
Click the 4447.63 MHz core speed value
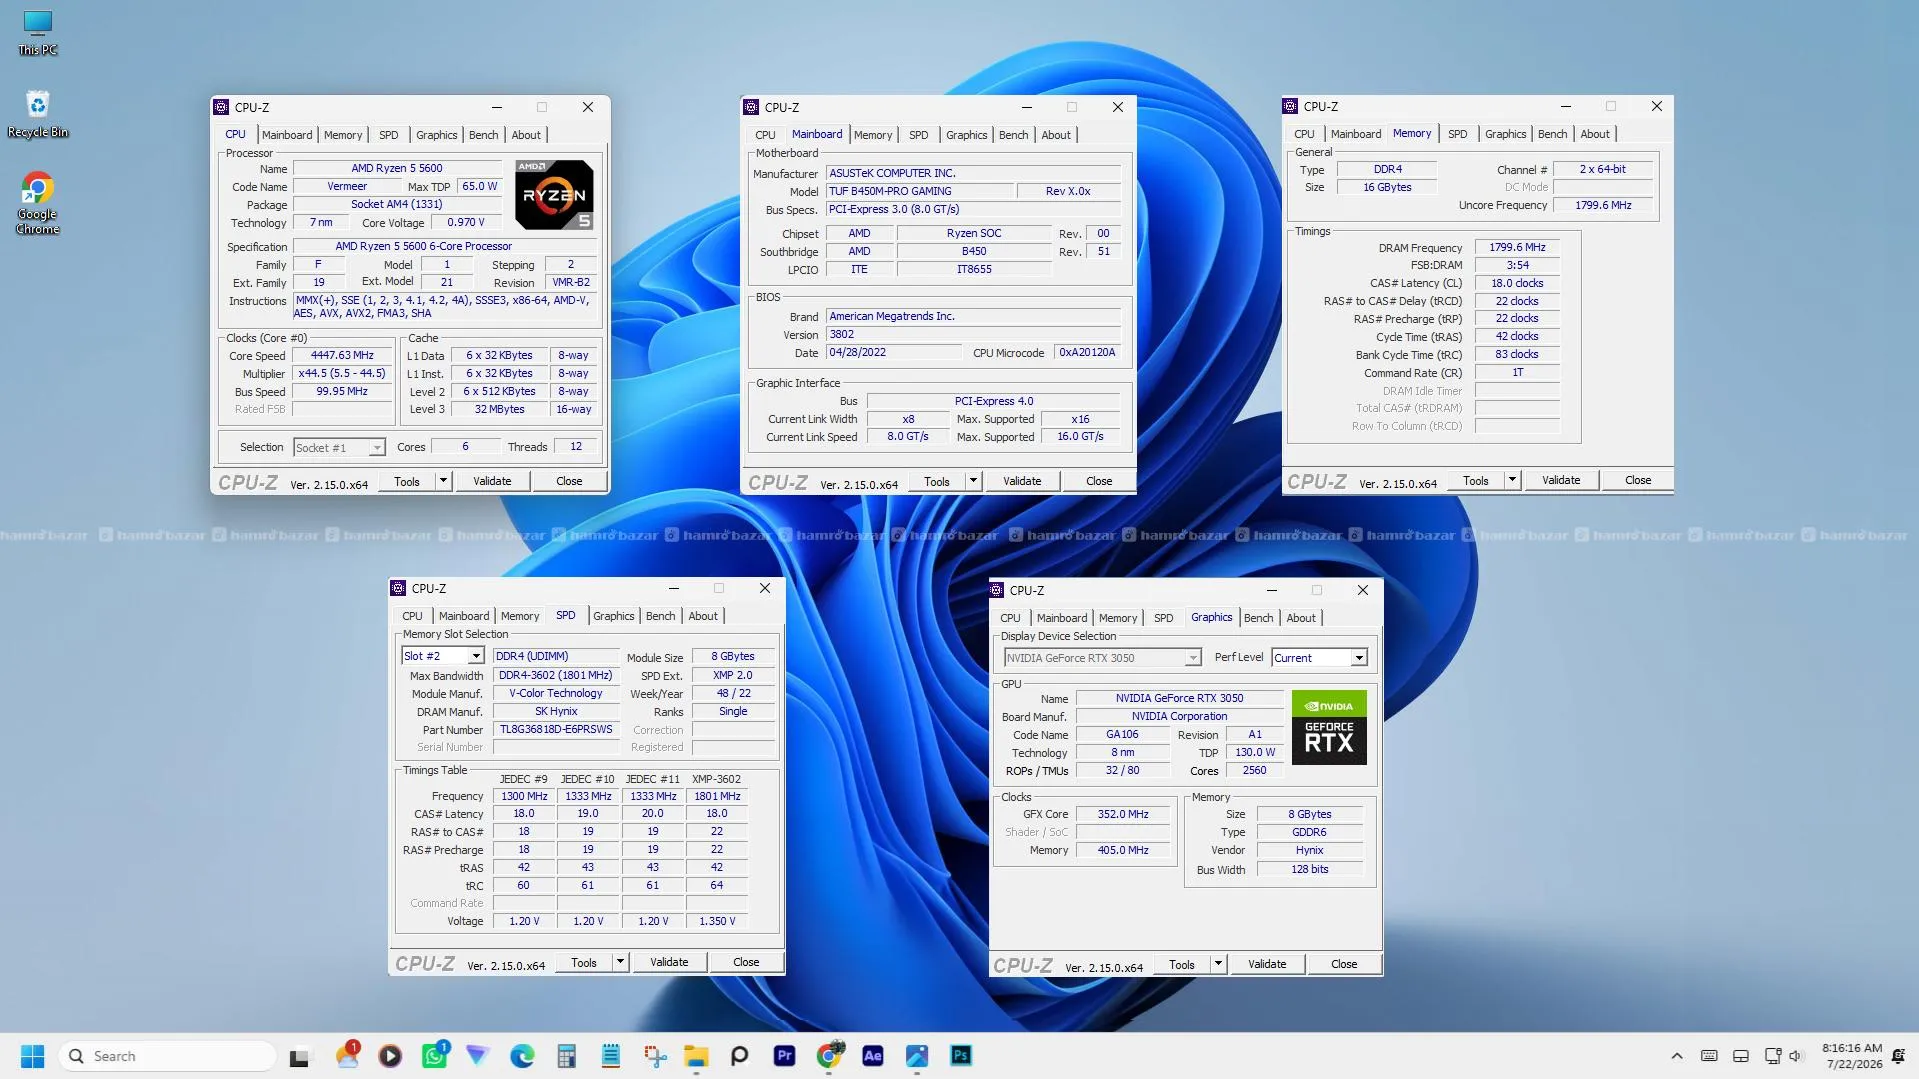point(342,355)
